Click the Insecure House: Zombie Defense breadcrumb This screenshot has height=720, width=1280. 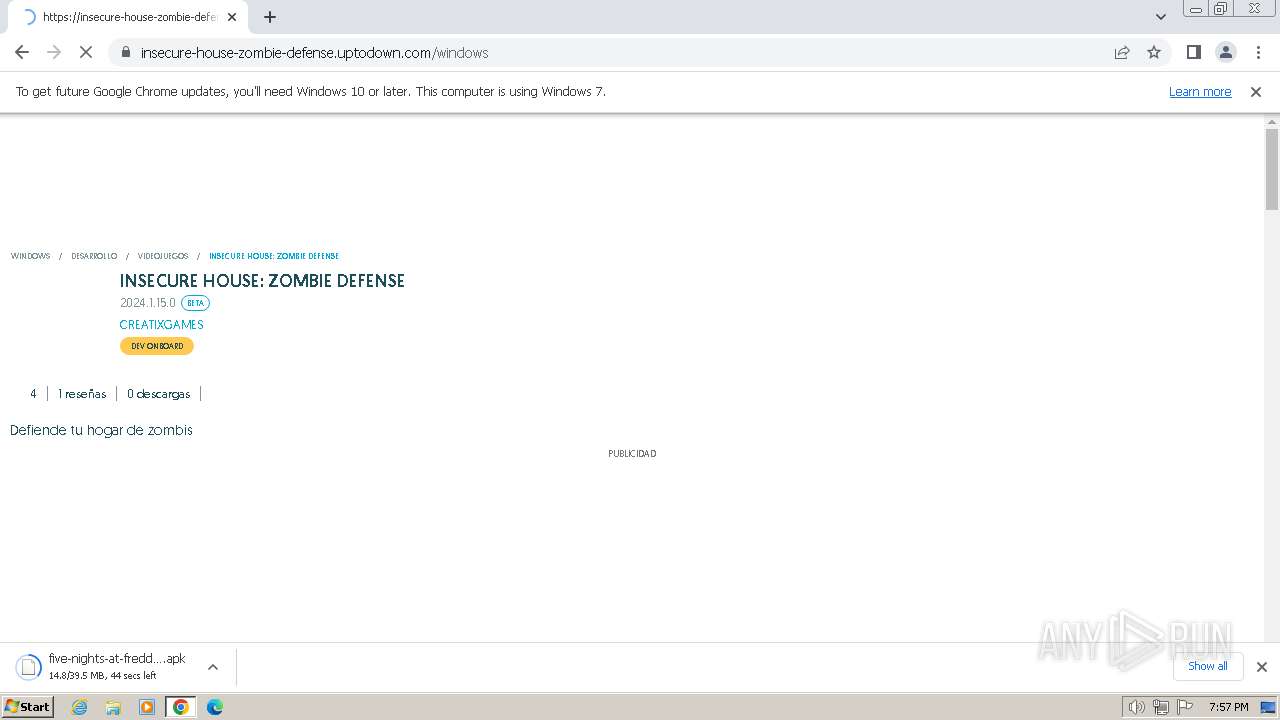tap(274, 256)
